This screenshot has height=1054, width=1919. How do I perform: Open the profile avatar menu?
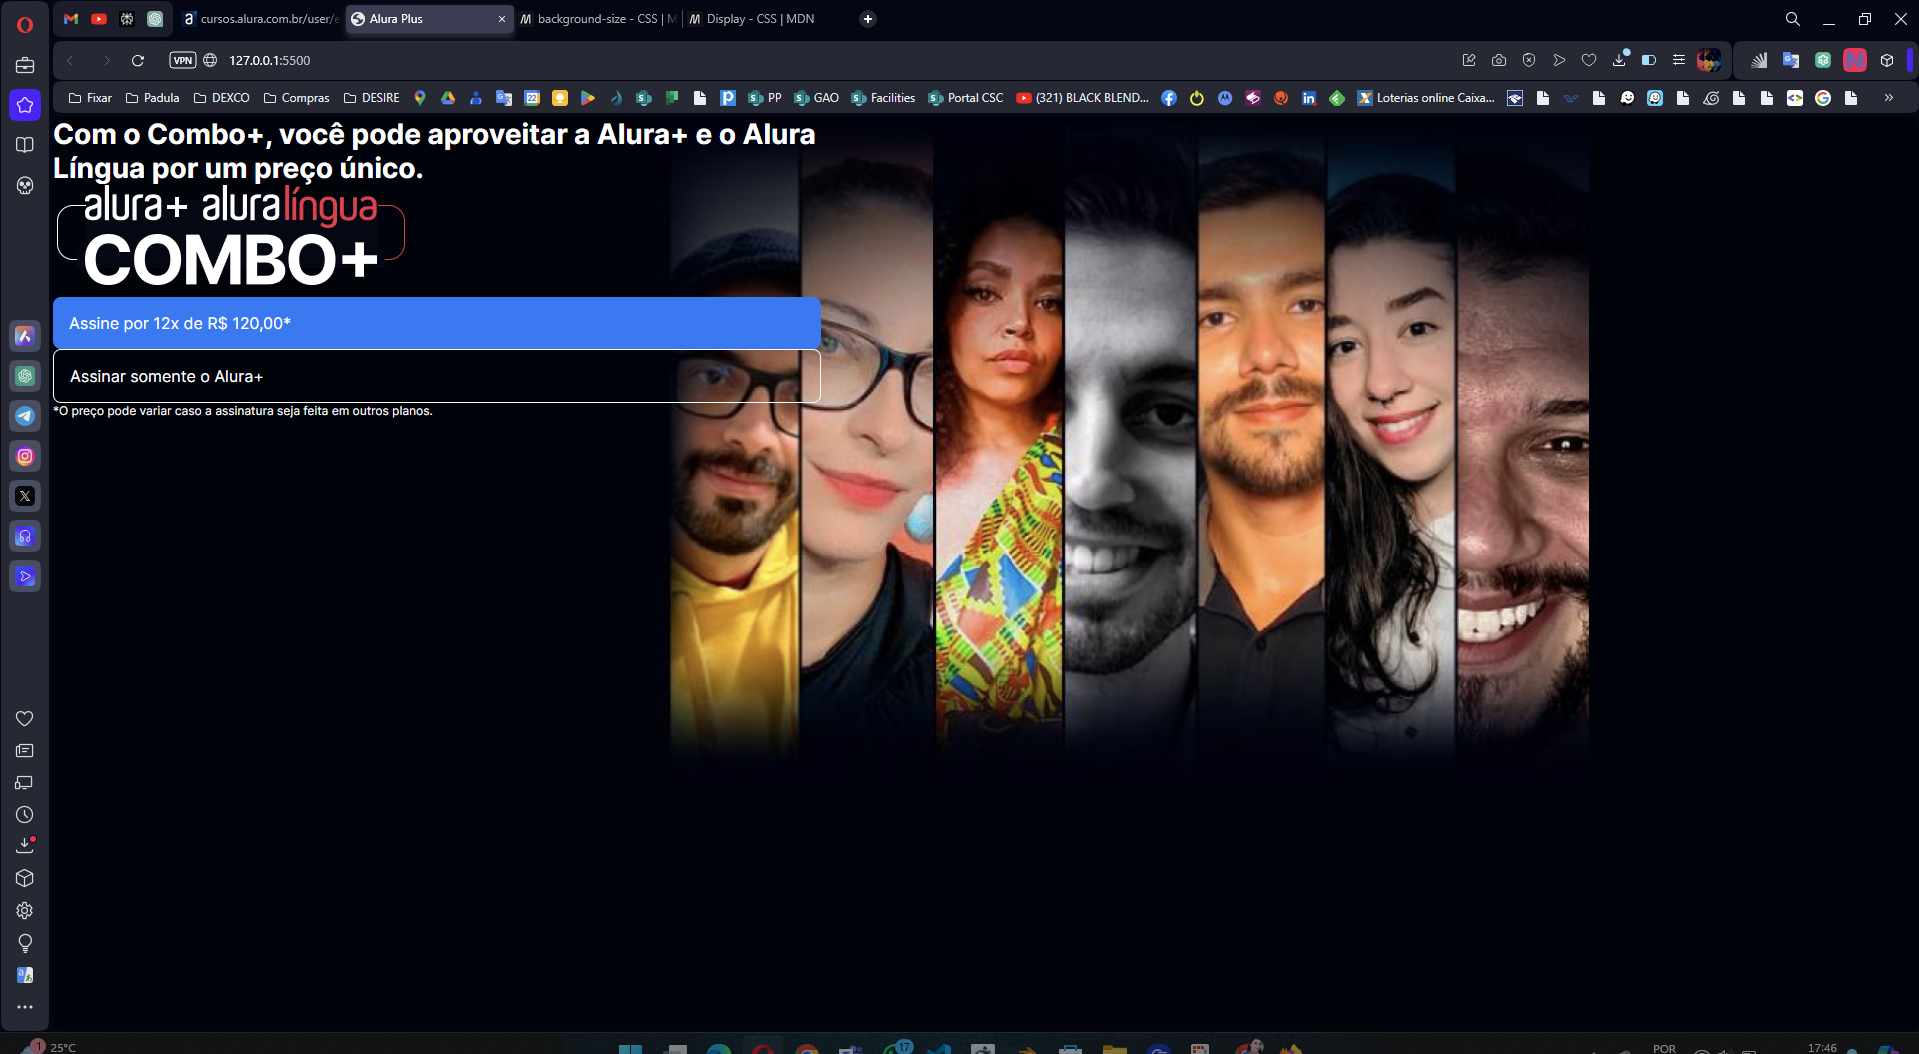(1709, 60)
